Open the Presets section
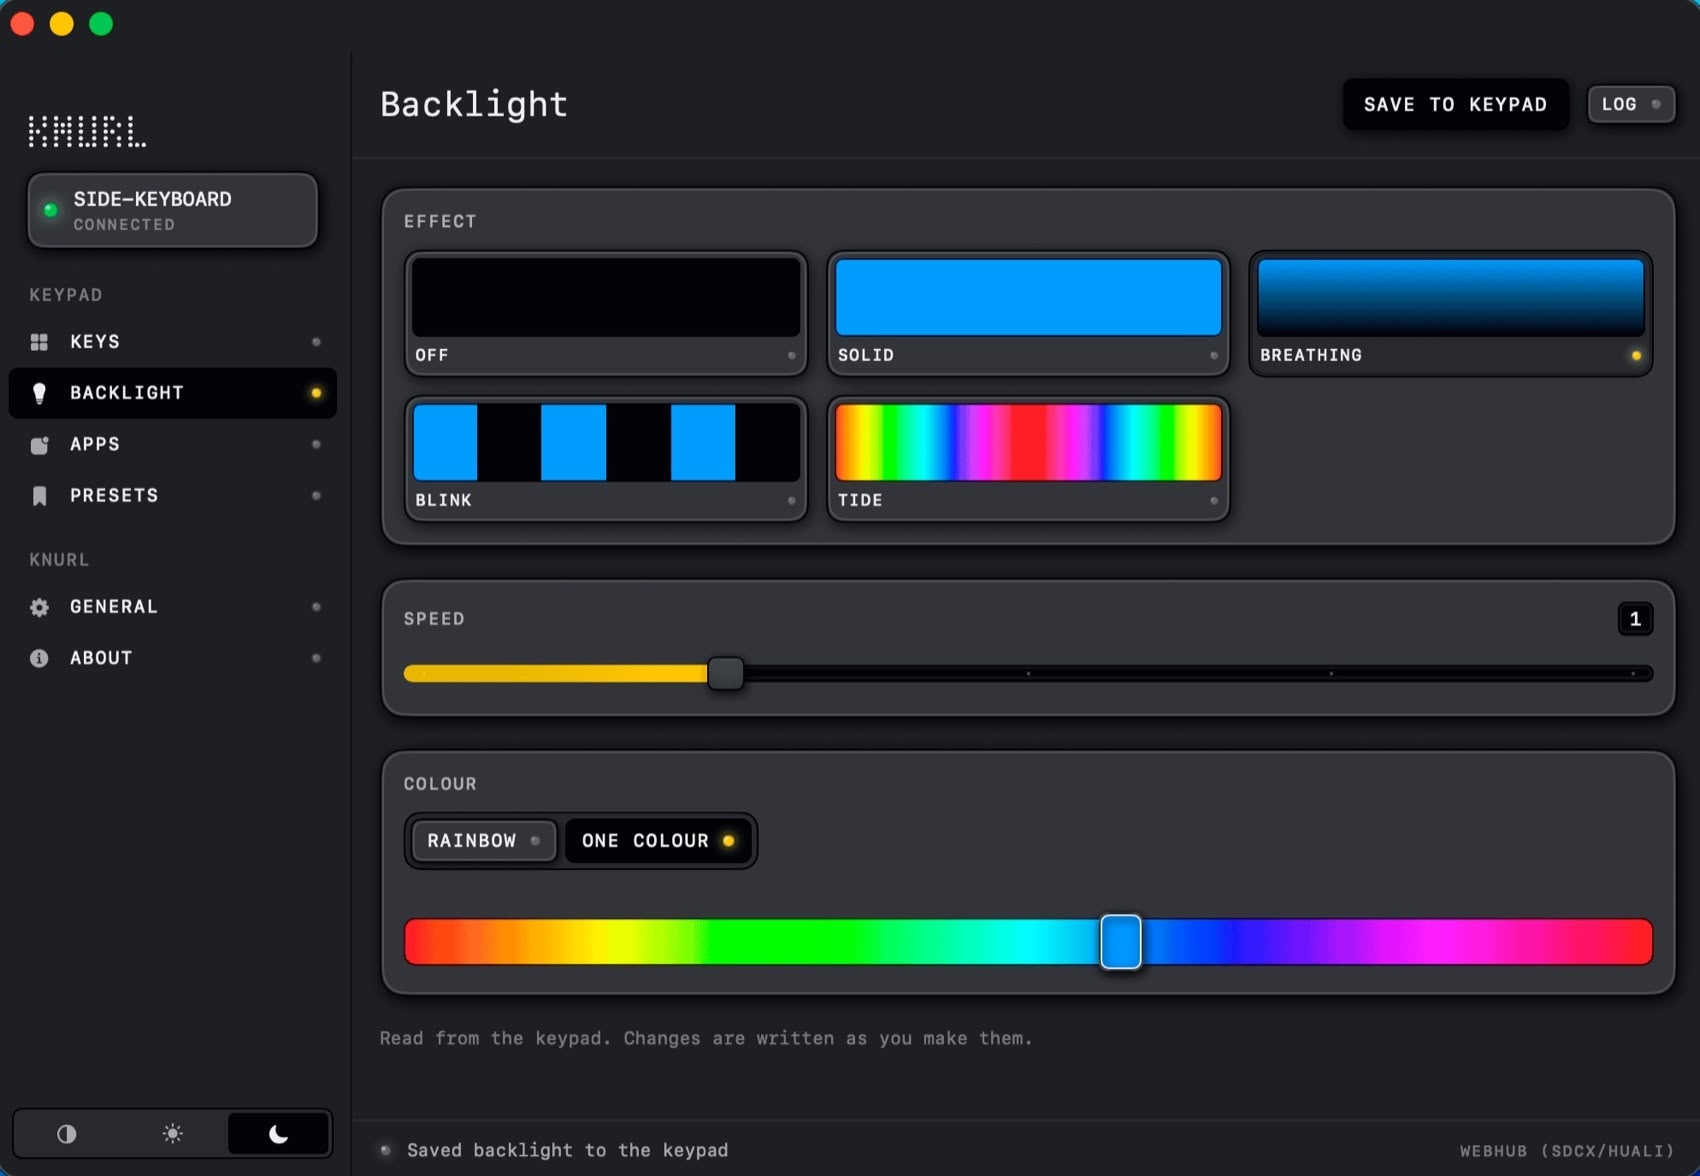The height and width of the screenshot is (1176, 1700). 172,496
